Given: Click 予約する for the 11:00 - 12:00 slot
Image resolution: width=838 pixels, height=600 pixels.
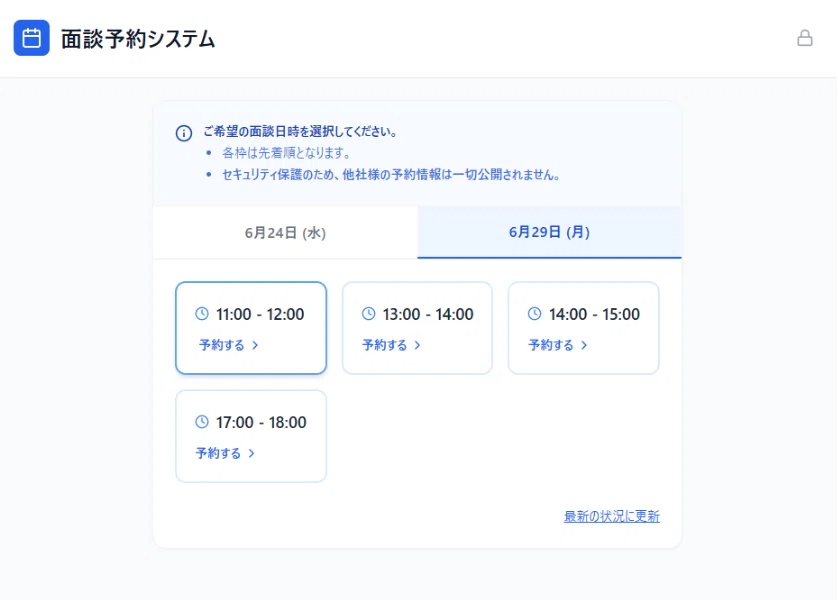Looking at the screenshot, I should pos(222,345).
